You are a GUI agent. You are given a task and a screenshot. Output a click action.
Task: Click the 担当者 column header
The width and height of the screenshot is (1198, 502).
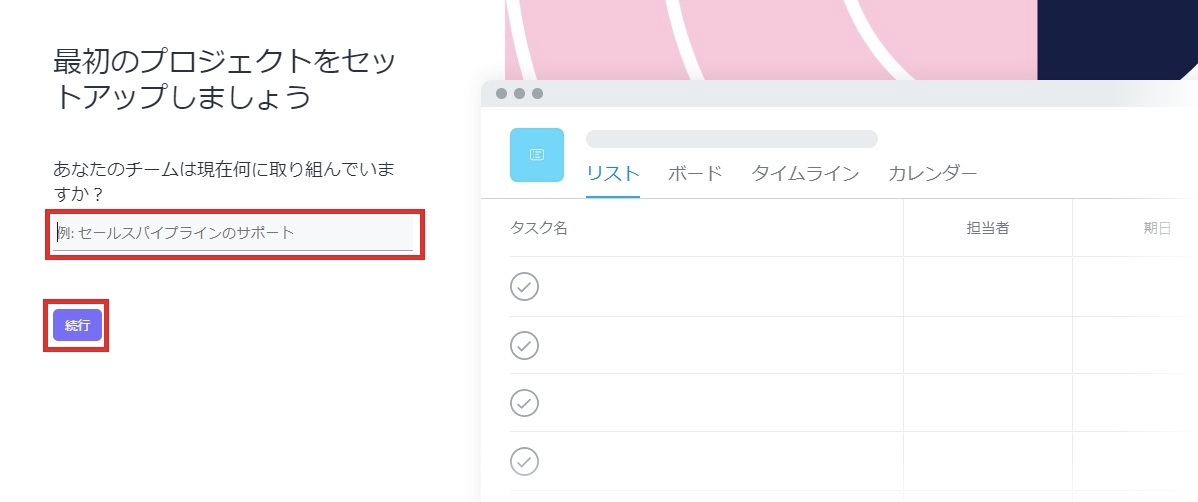pyautogui.click(x=987, y=228)
